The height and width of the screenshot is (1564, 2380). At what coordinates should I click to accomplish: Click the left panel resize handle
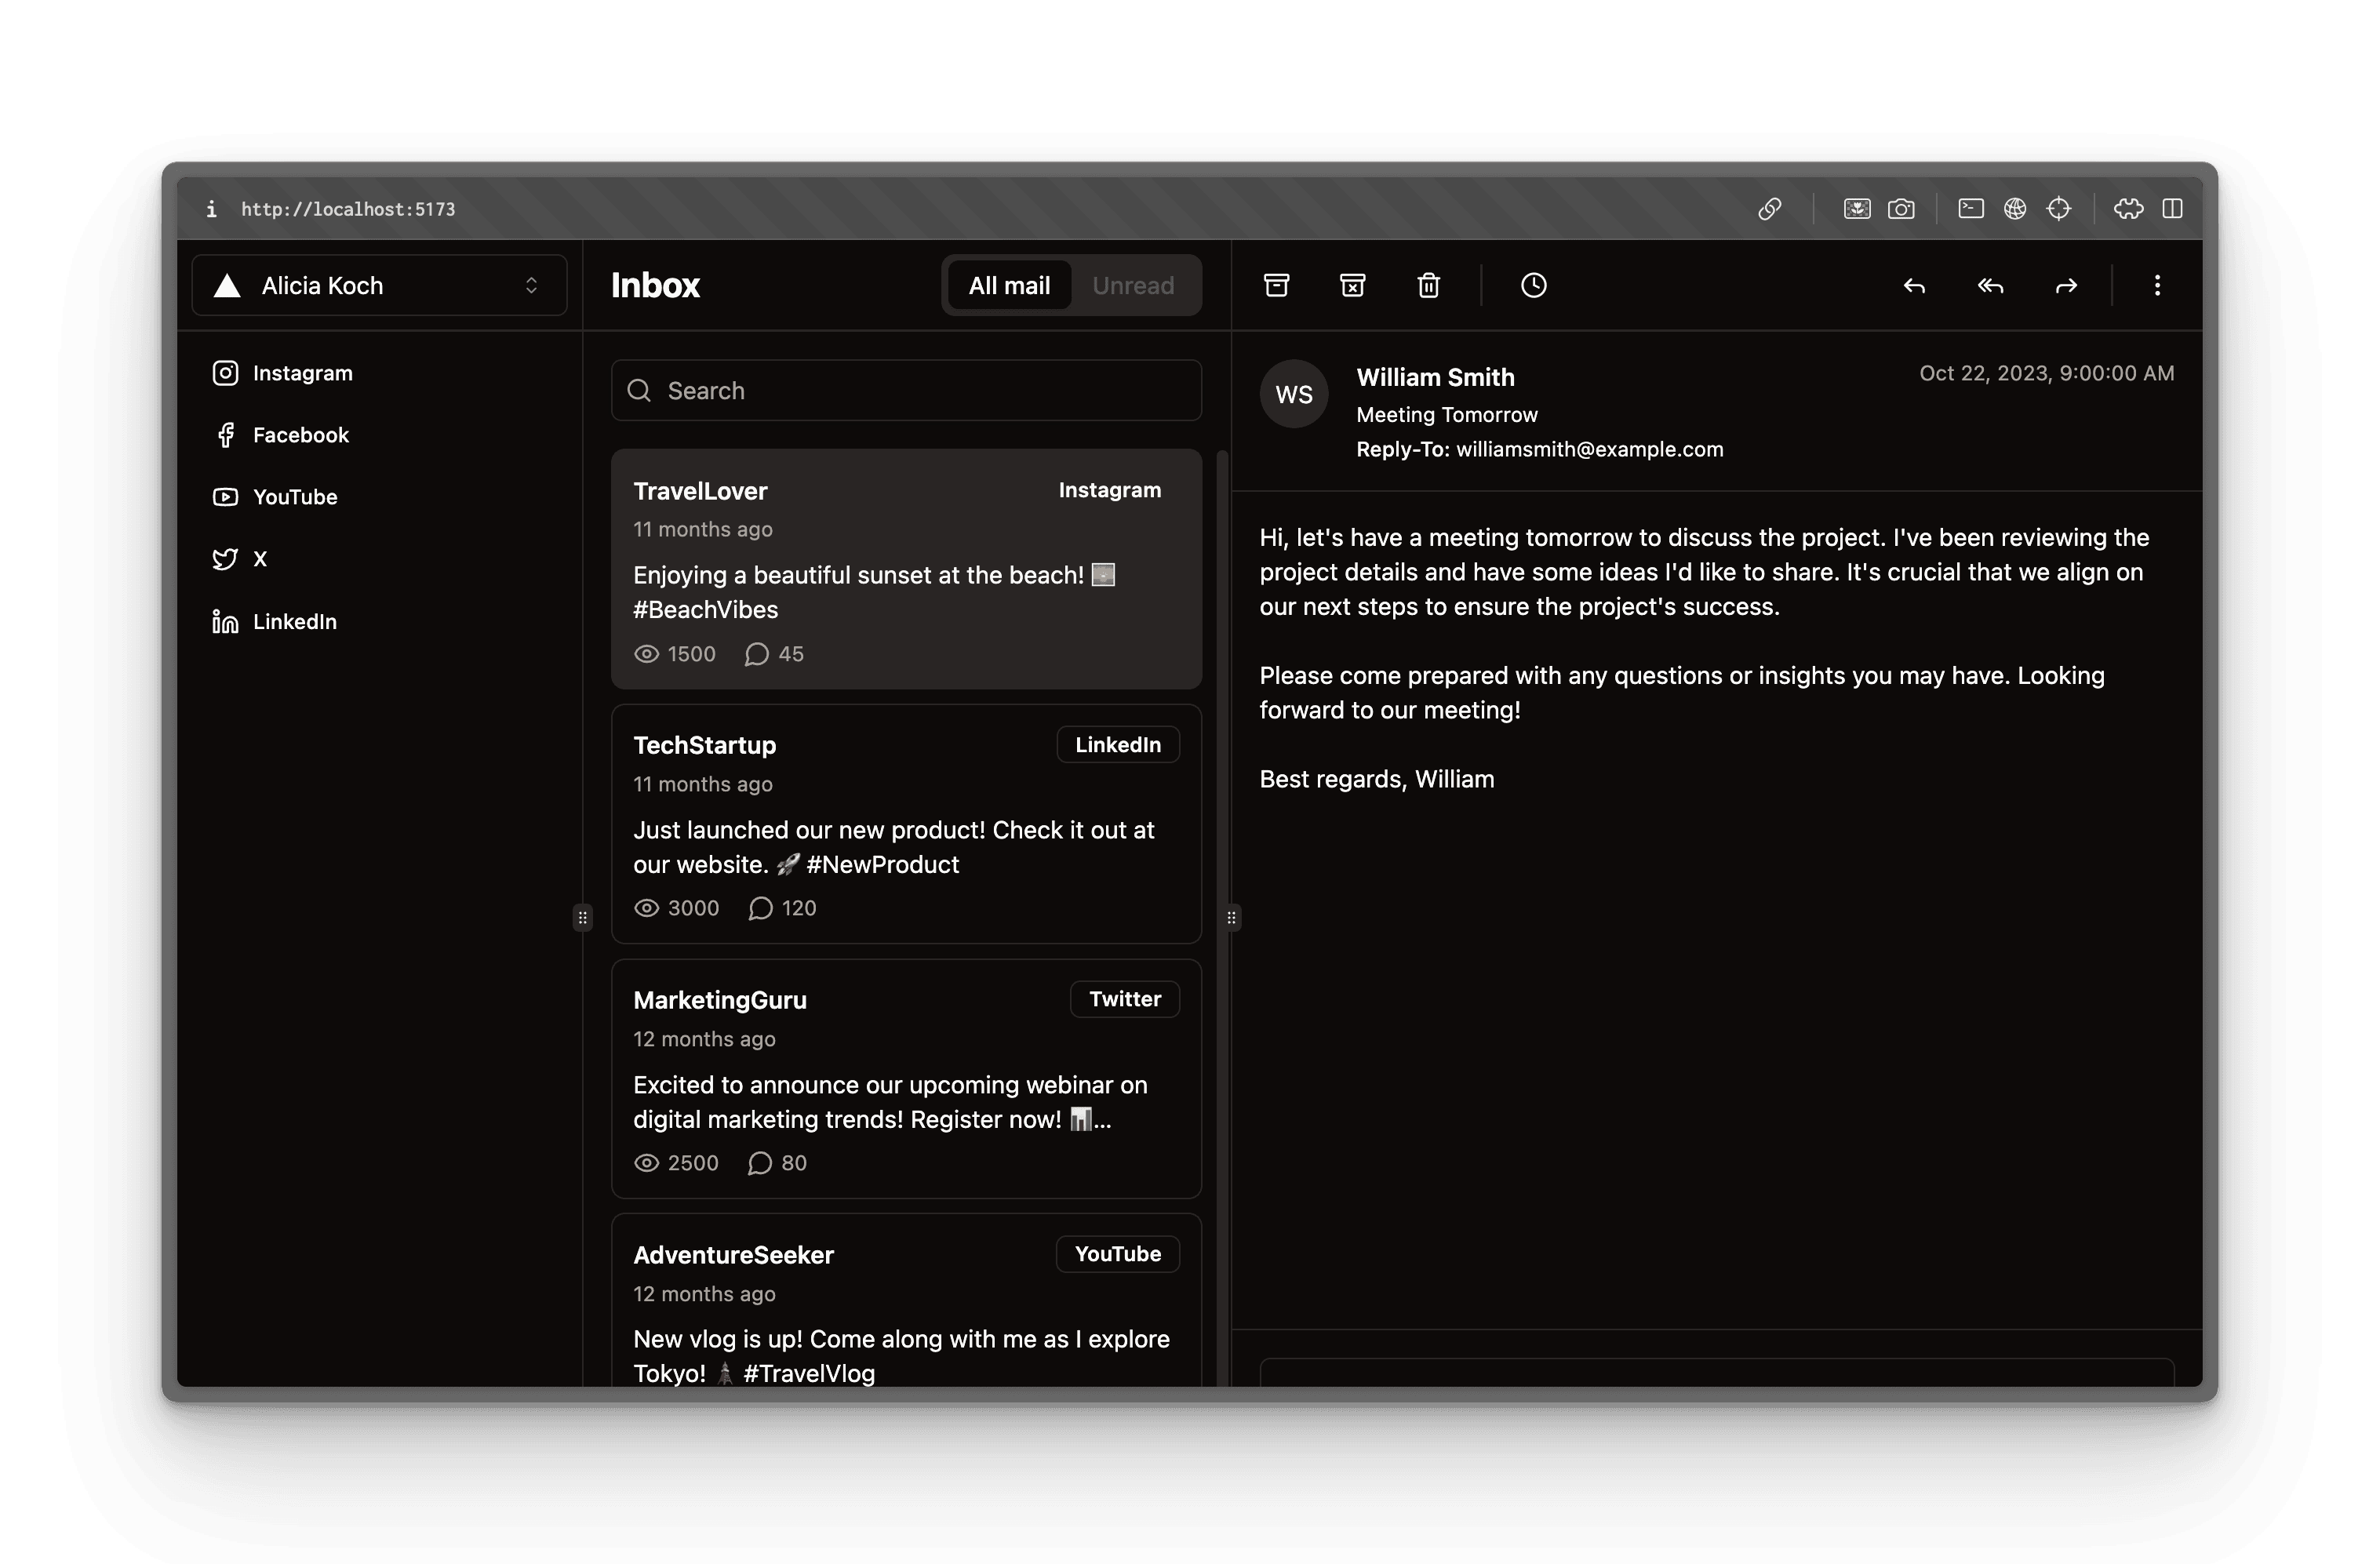(x=583, y=917)
